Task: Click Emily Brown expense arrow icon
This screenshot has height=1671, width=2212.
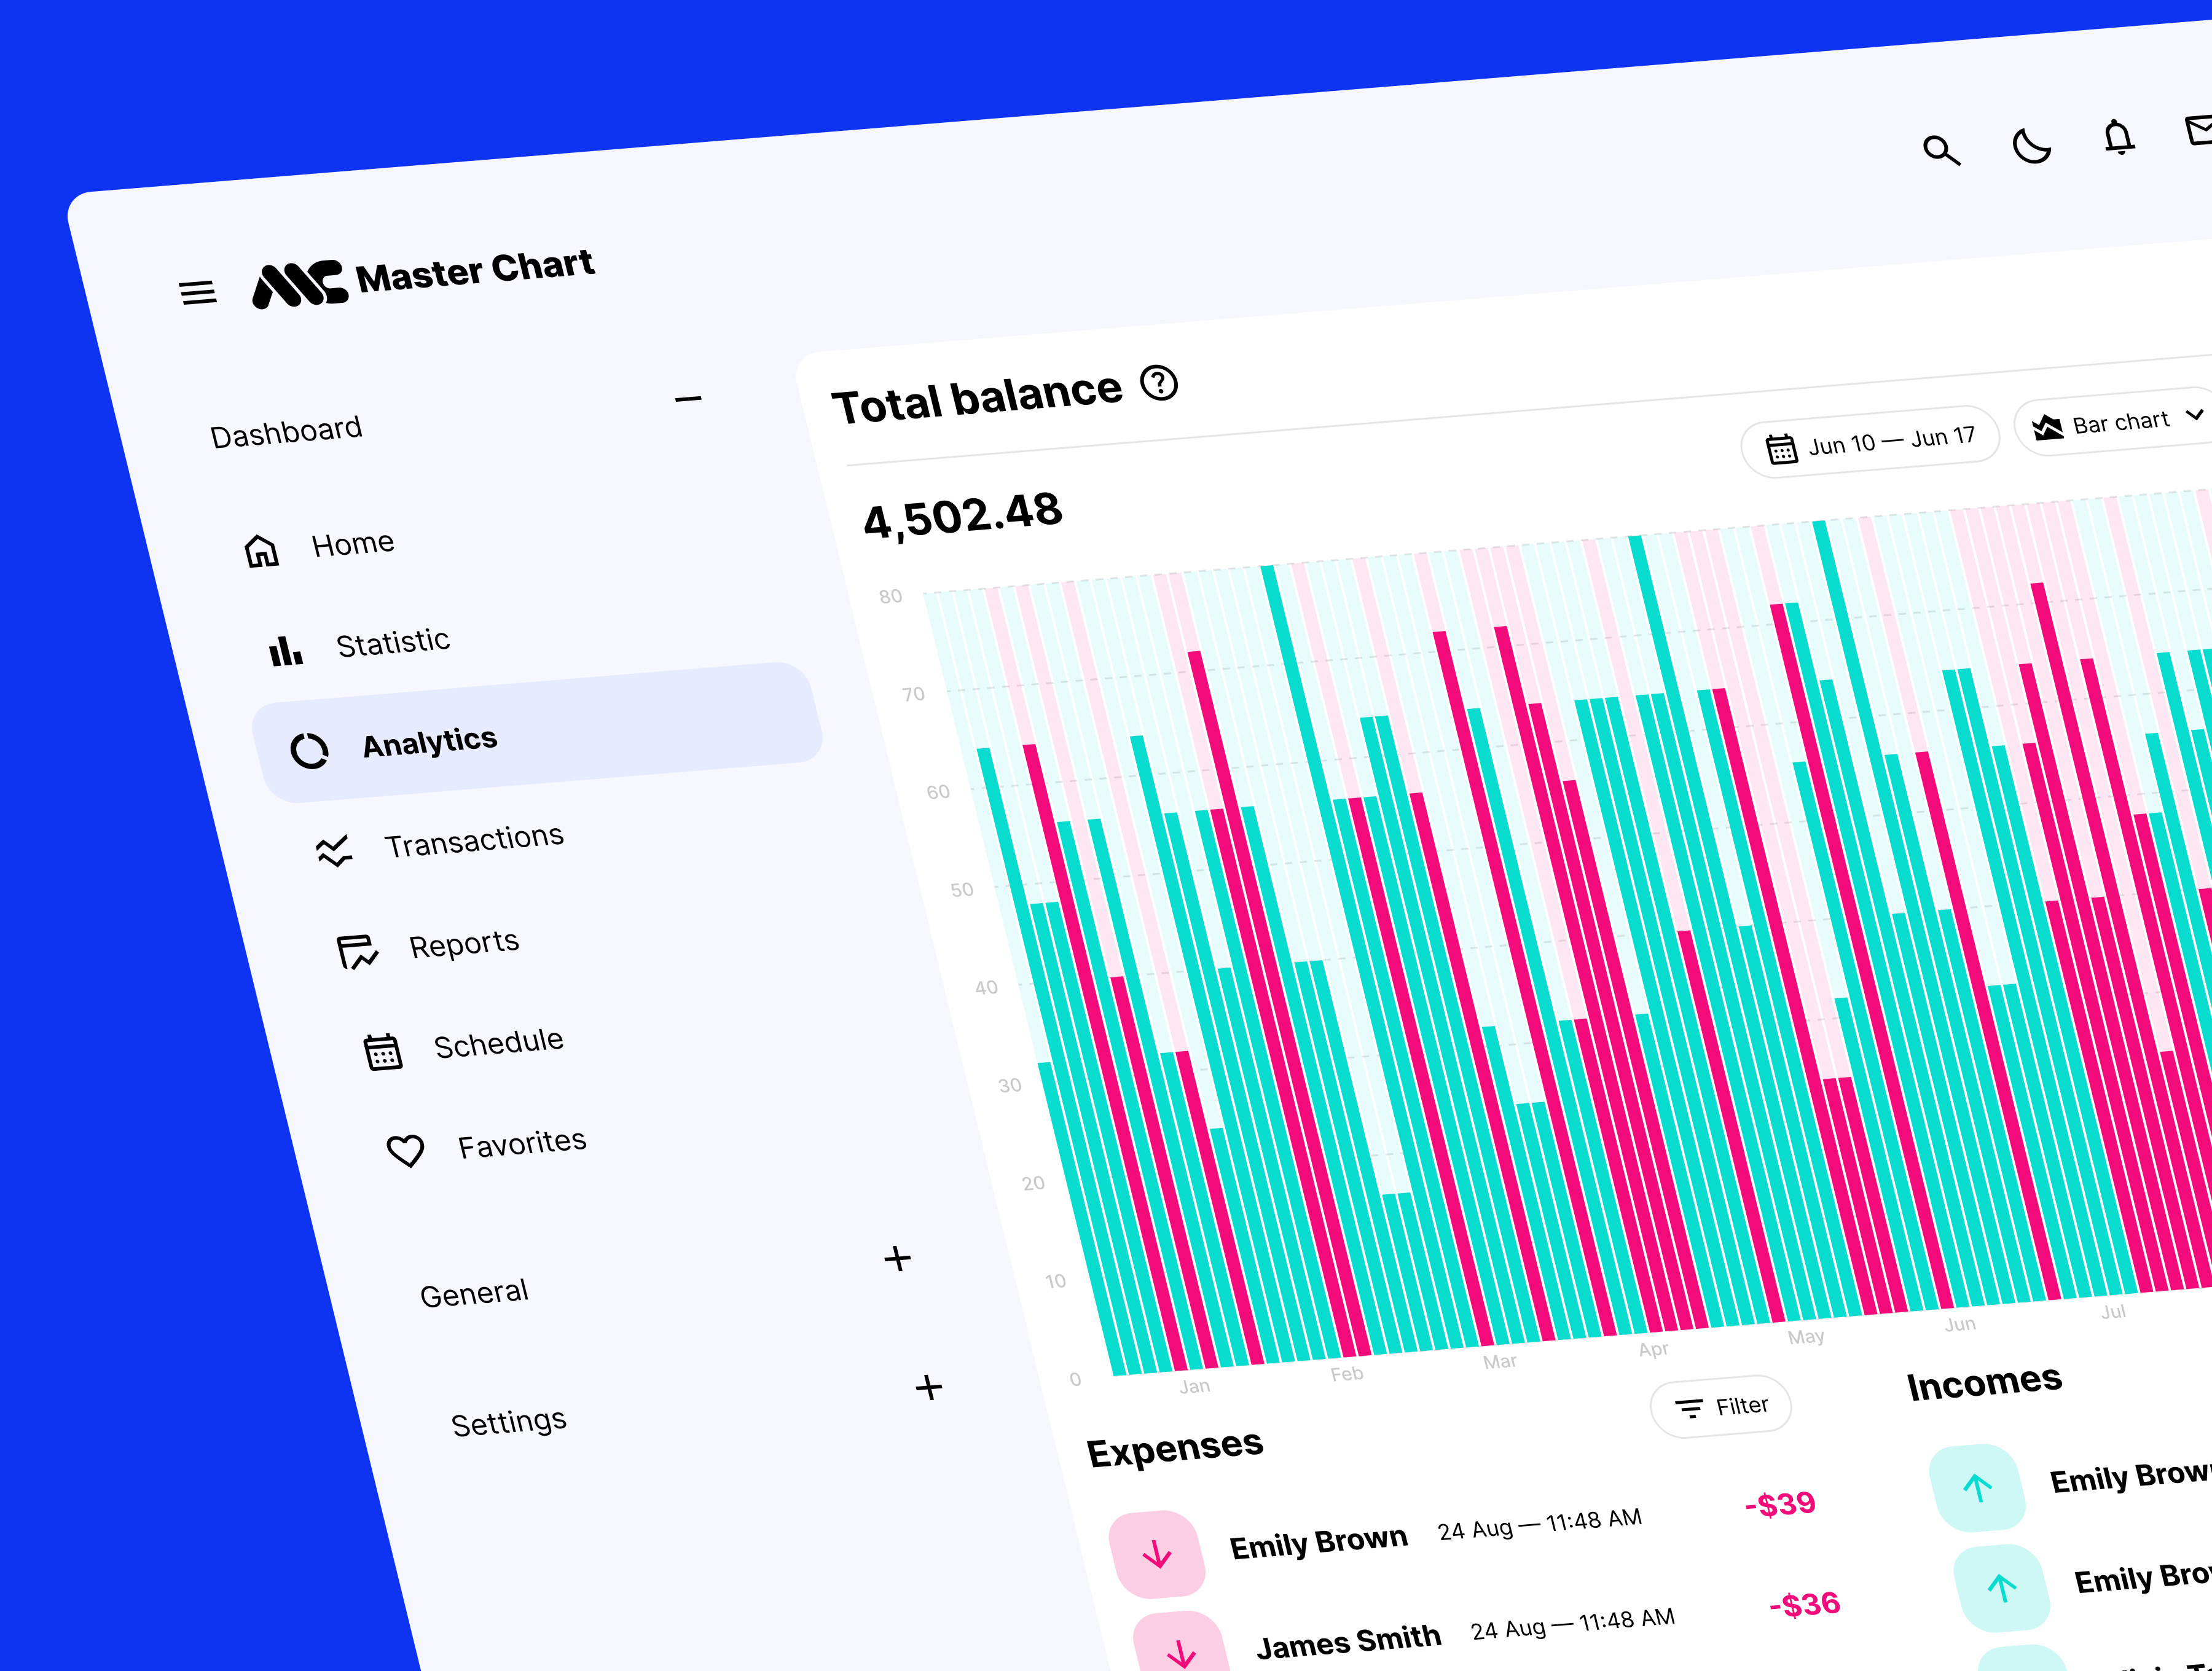Action: [1157, 1554]
